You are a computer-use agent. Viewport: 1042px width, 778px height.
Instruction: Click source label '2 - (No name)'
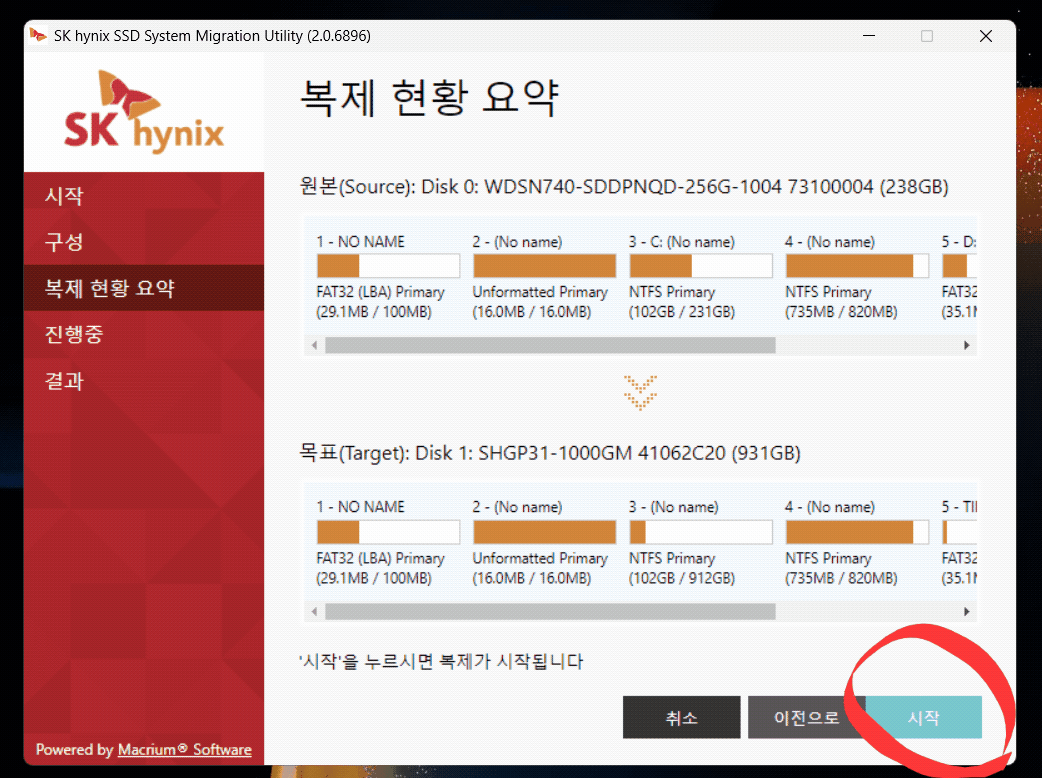point(517,242)
